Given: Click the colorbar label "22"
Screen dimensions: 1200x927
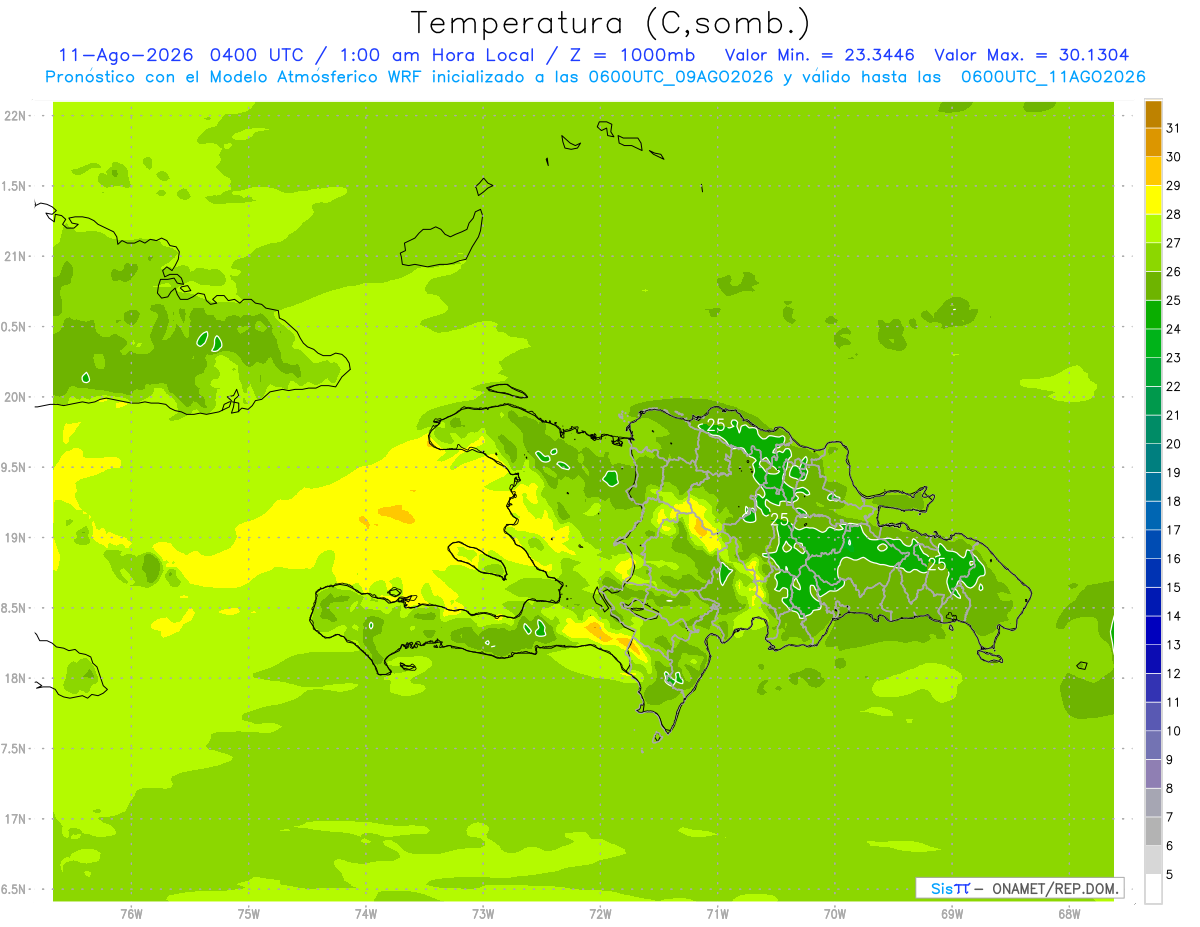Looking at the screenshot, I should pyautogui.click(x=1173, y=386).
